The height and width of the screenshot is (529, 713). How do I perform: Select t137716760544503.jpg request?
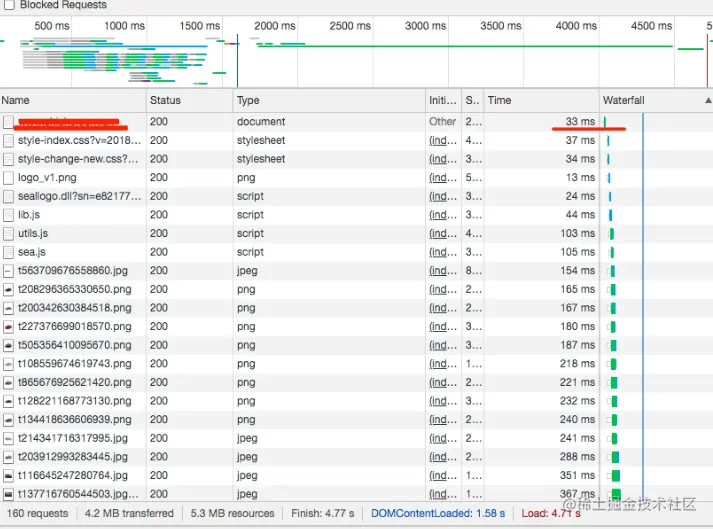pos(356,494)
